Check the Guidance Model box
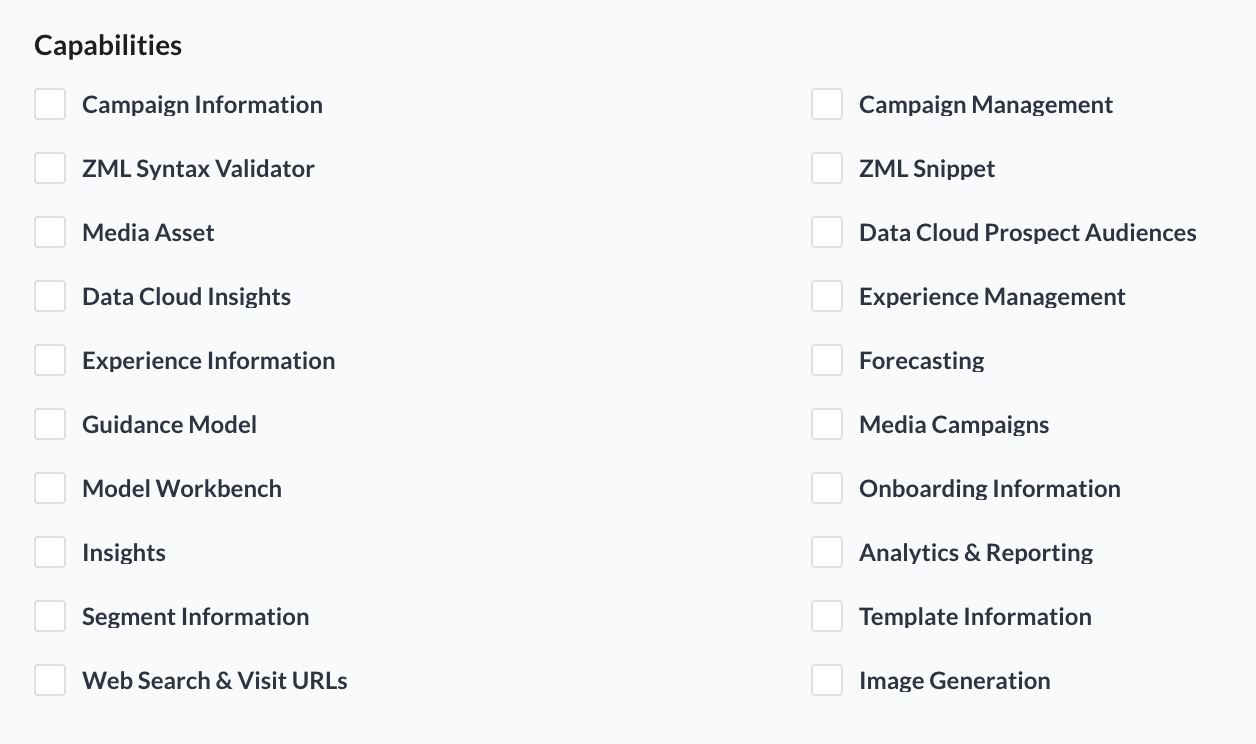The width and height of the screenshot is (1256, 744). click(50, 424)
